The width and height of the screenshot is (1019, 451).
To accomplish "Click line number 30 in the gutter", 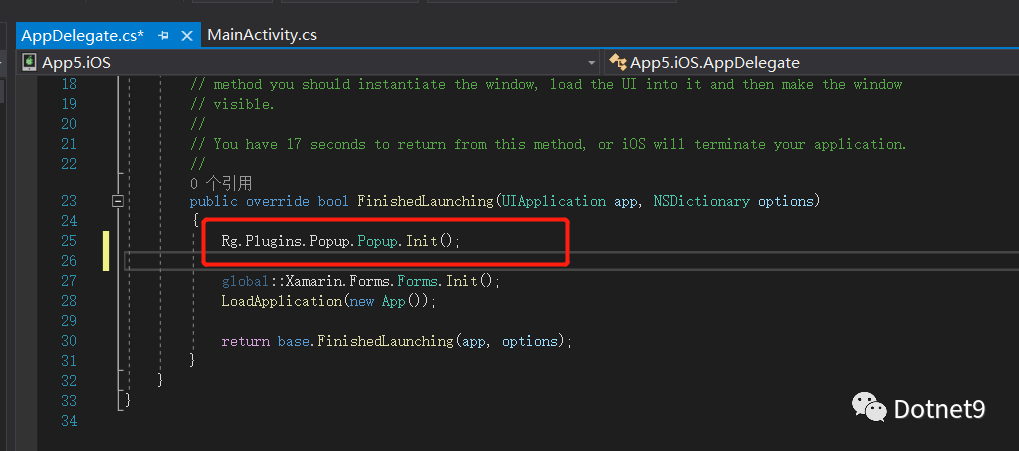I will [x=68, y=341].
